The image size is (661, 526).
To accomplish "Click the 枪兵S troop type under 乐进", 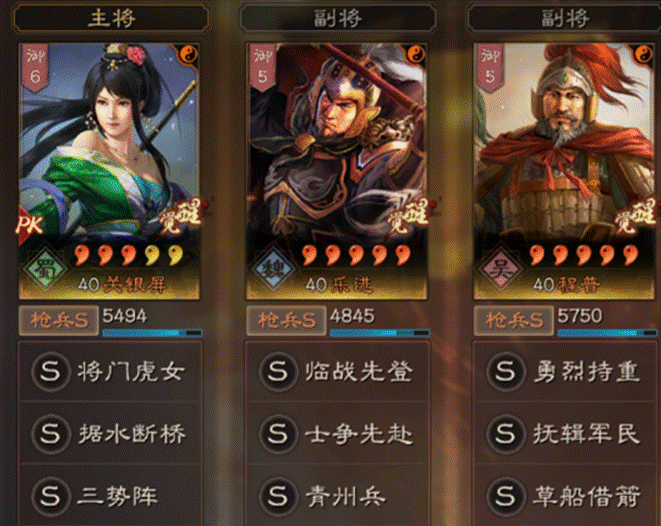I will (x=287, y=321).
